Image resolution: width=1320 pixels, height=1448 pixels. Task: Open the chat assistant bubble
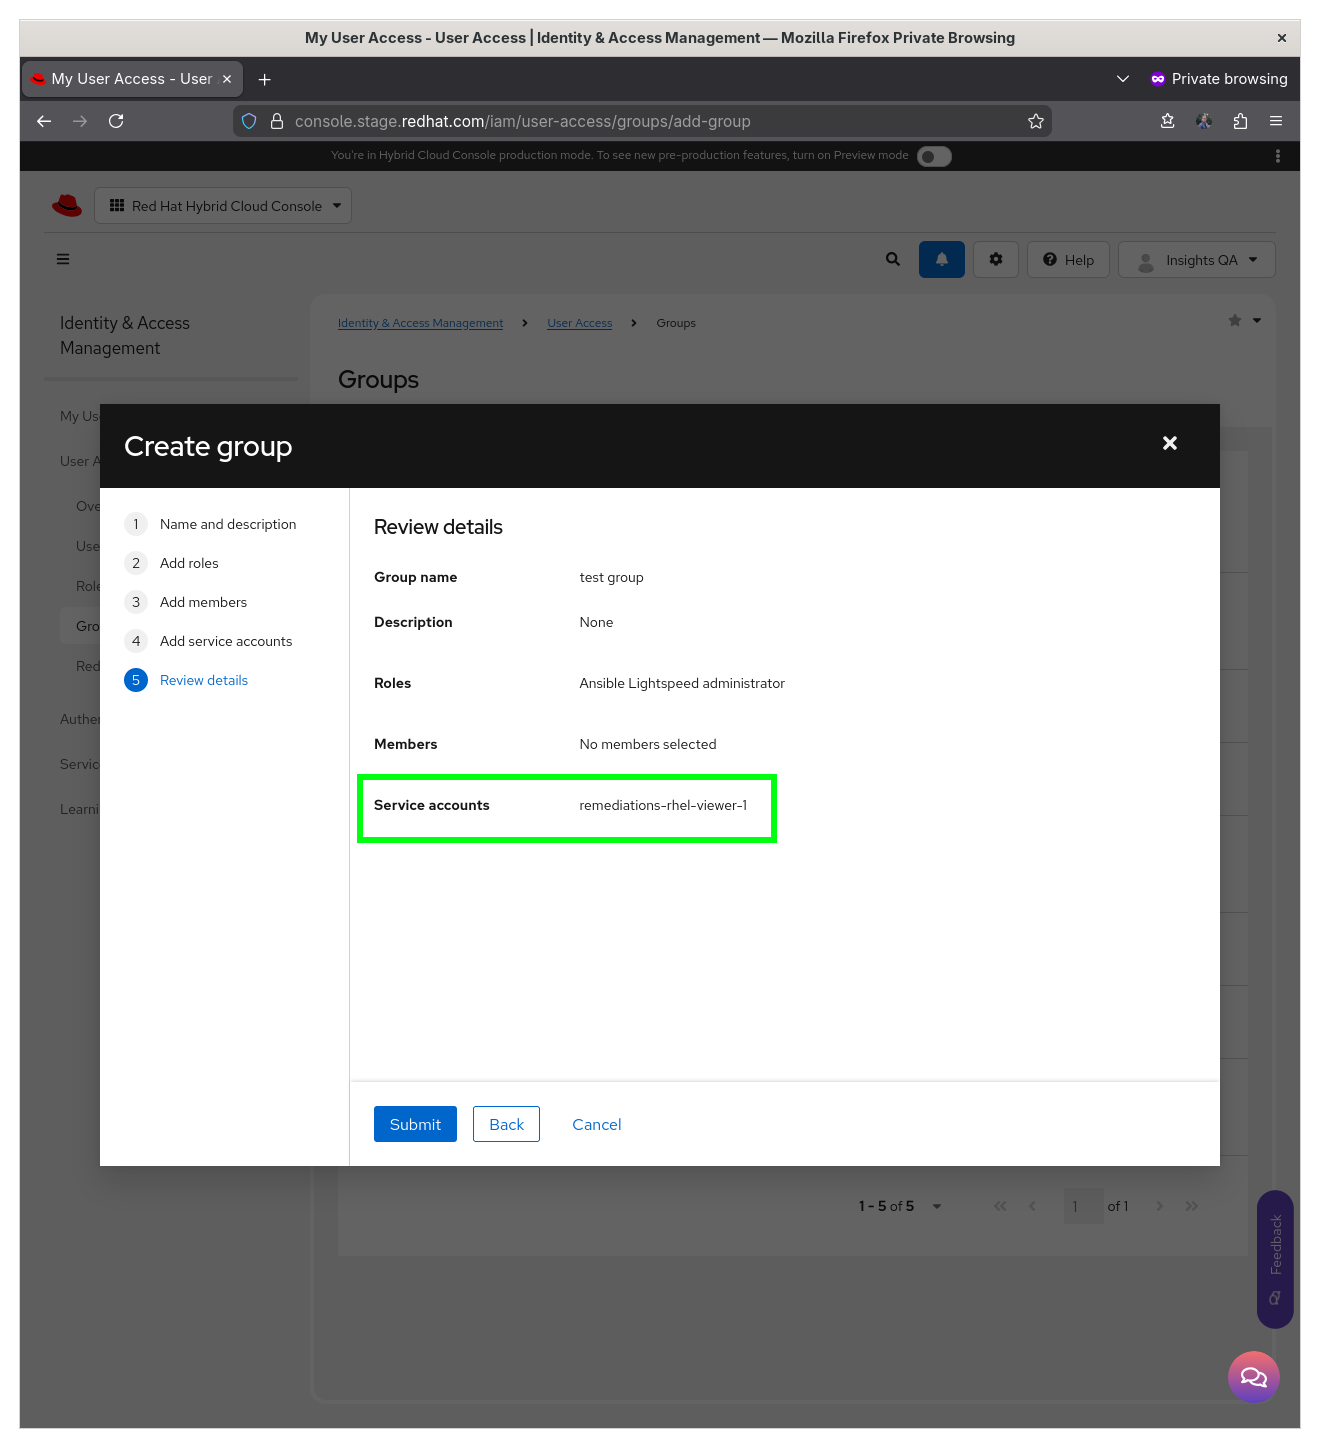point(1253,1377)
